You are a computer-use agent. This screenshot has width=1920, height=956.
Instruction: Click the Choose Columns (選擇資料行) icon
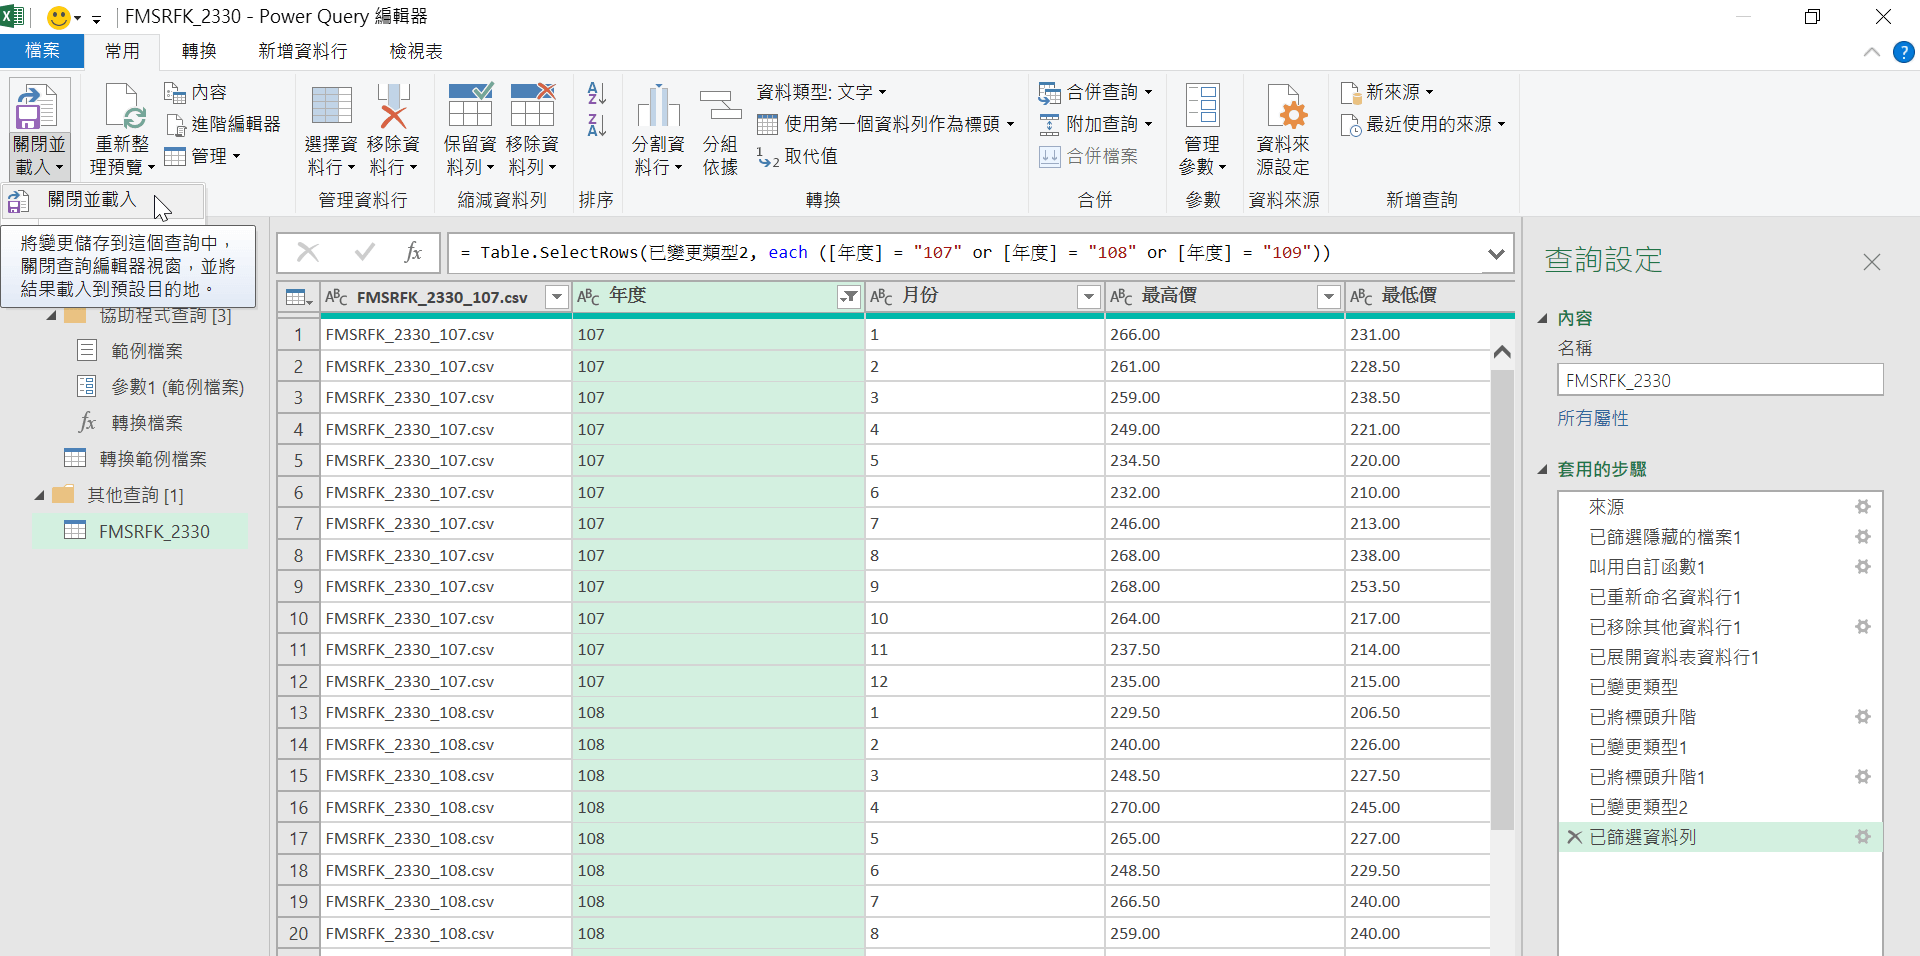(331, 107)
